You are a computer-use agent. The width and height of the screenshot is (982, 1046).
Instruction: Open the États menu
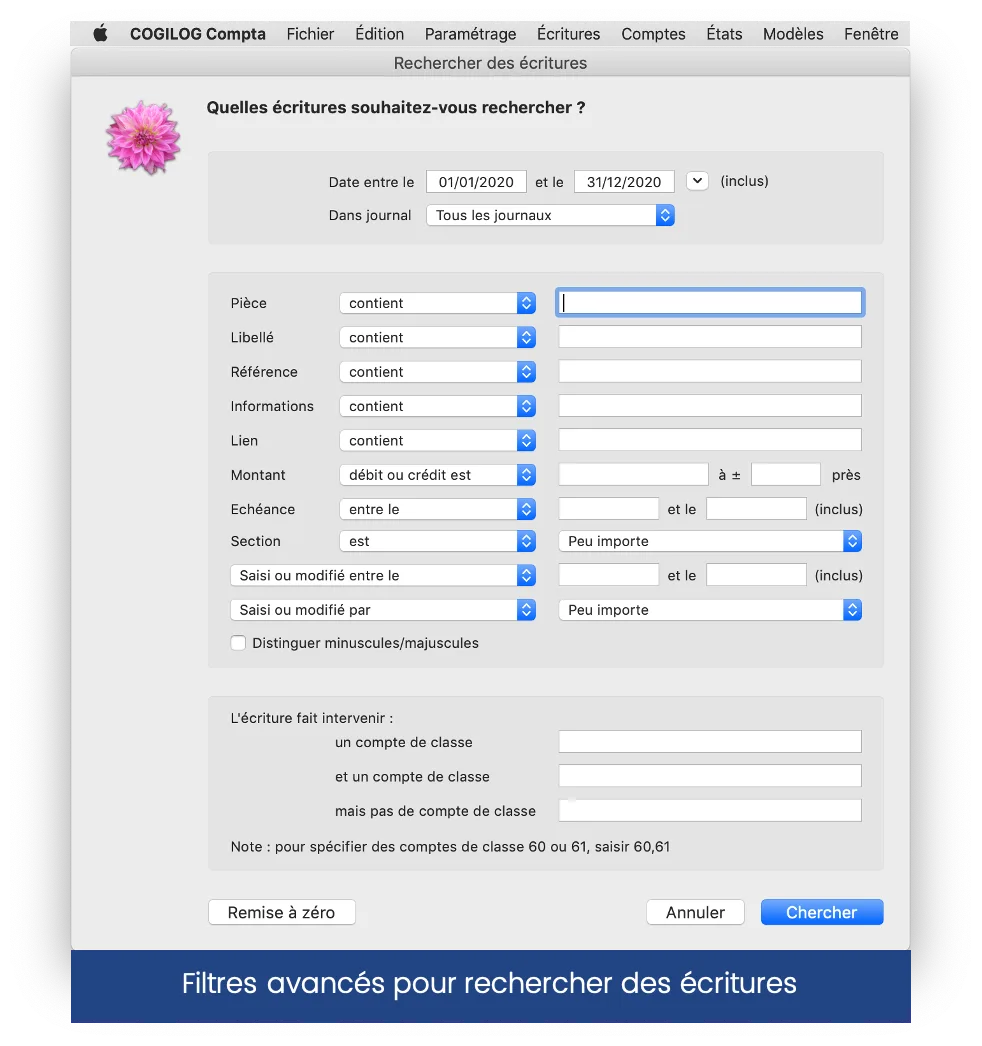point(724,34)
